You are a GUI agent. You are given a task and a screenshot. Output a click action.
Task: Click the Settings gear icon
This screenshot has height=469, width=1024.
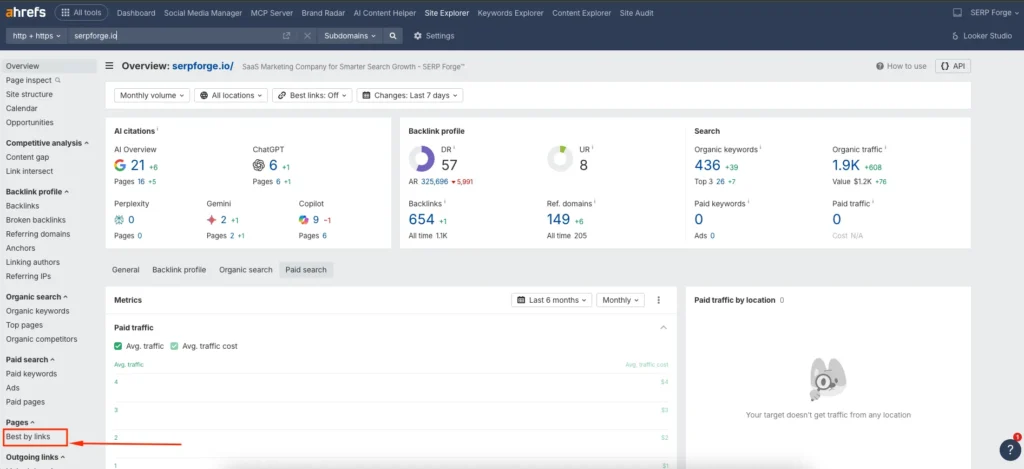tap(418, 36)
